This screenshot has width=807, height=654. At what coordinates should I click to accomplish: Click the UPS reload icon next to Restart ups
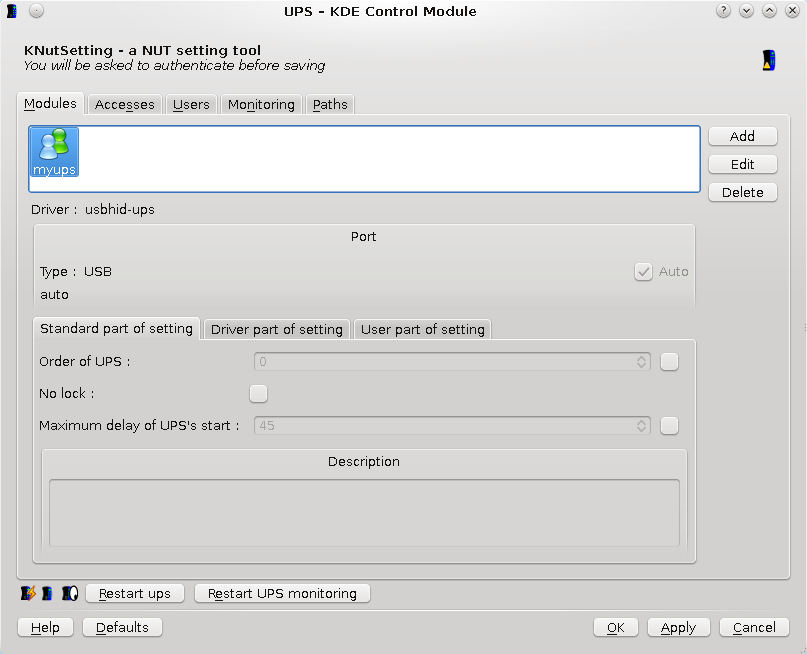tap(69, 593)
